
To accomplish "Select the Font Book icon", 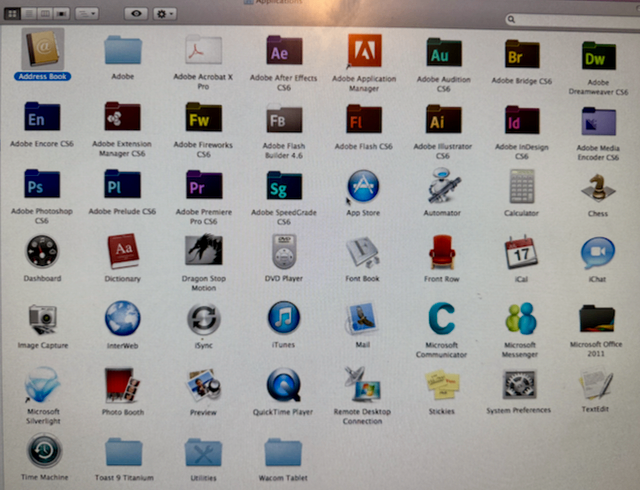I will pyautogui.click(x=363, y=252).
